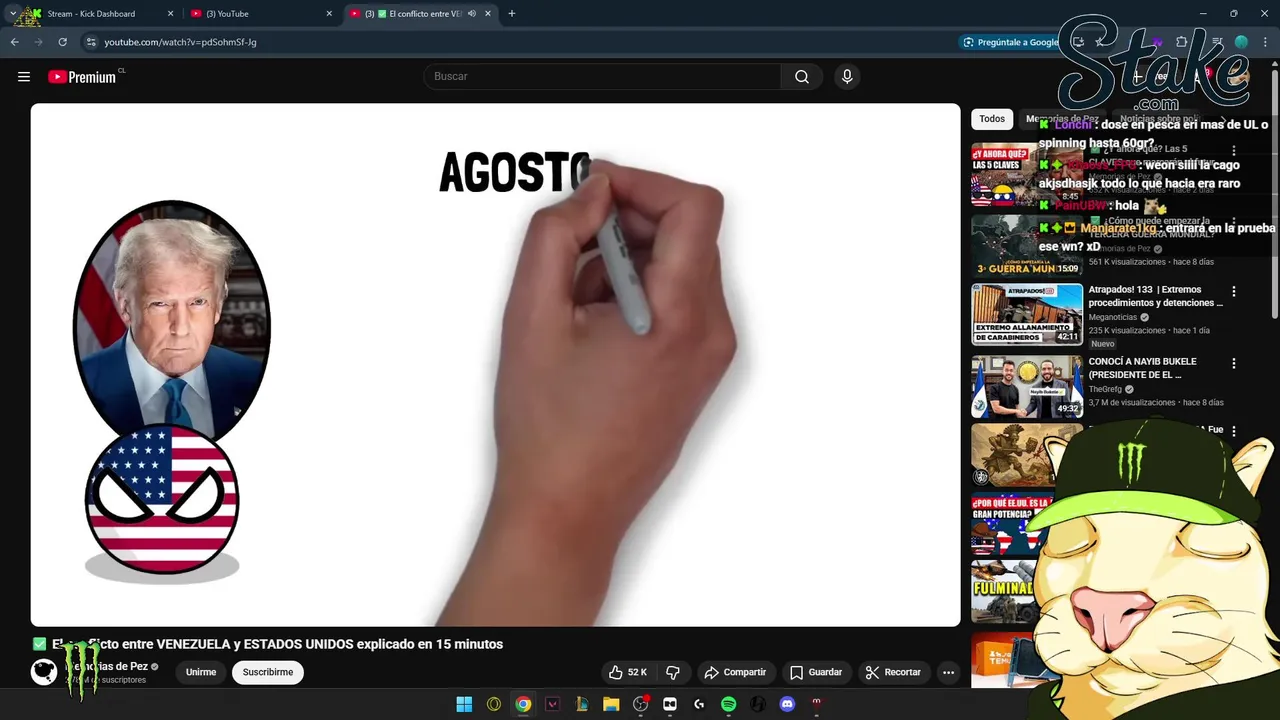The width and height of the screenshot is (1280, 720).
Task: Go back in browser history
Action: pyautogui.click(x=15, y=42)
